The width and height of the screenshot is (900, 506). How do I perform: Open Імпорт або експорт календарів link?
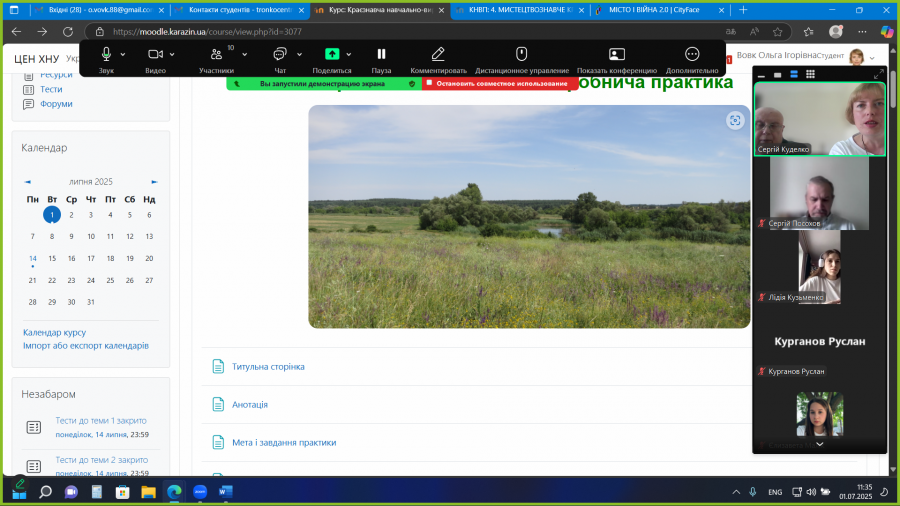pos(86,345)
